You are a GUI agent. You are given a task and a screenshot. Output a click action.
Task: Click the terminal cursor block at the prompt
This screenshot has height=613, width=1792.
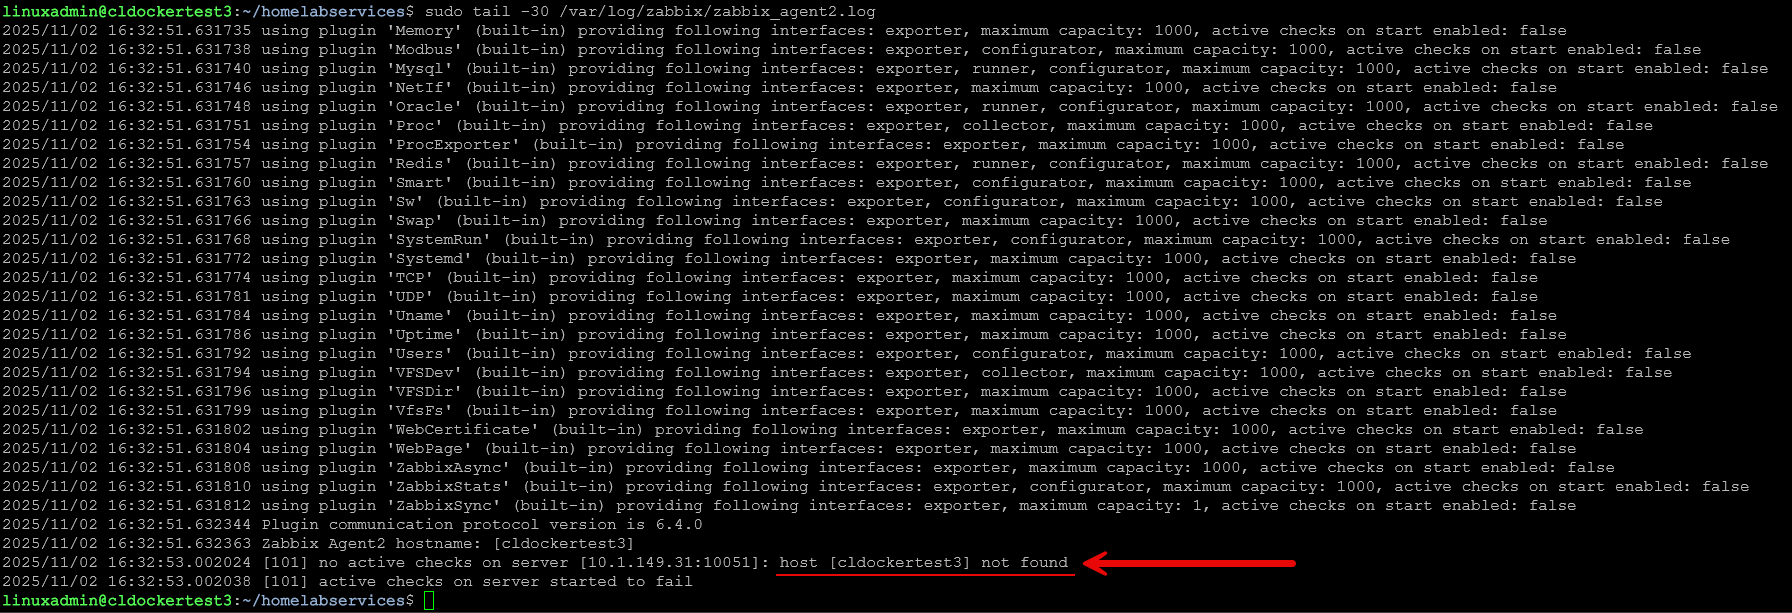[x=429, y=600]
